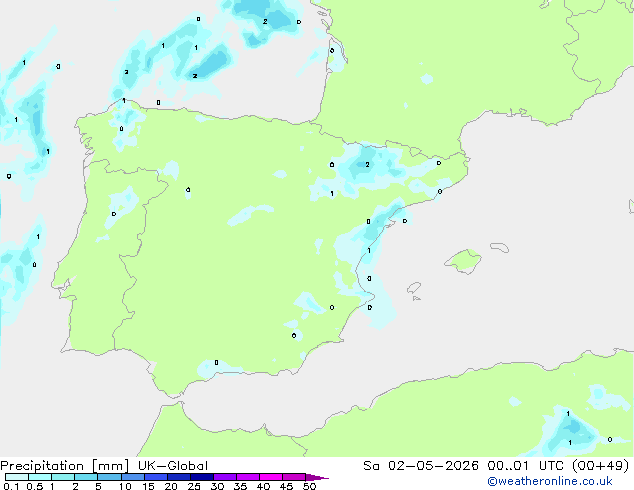Click the purple arrow tip beyond 50
Viewport: 634px width, 490px height.
tap(317, 477)
